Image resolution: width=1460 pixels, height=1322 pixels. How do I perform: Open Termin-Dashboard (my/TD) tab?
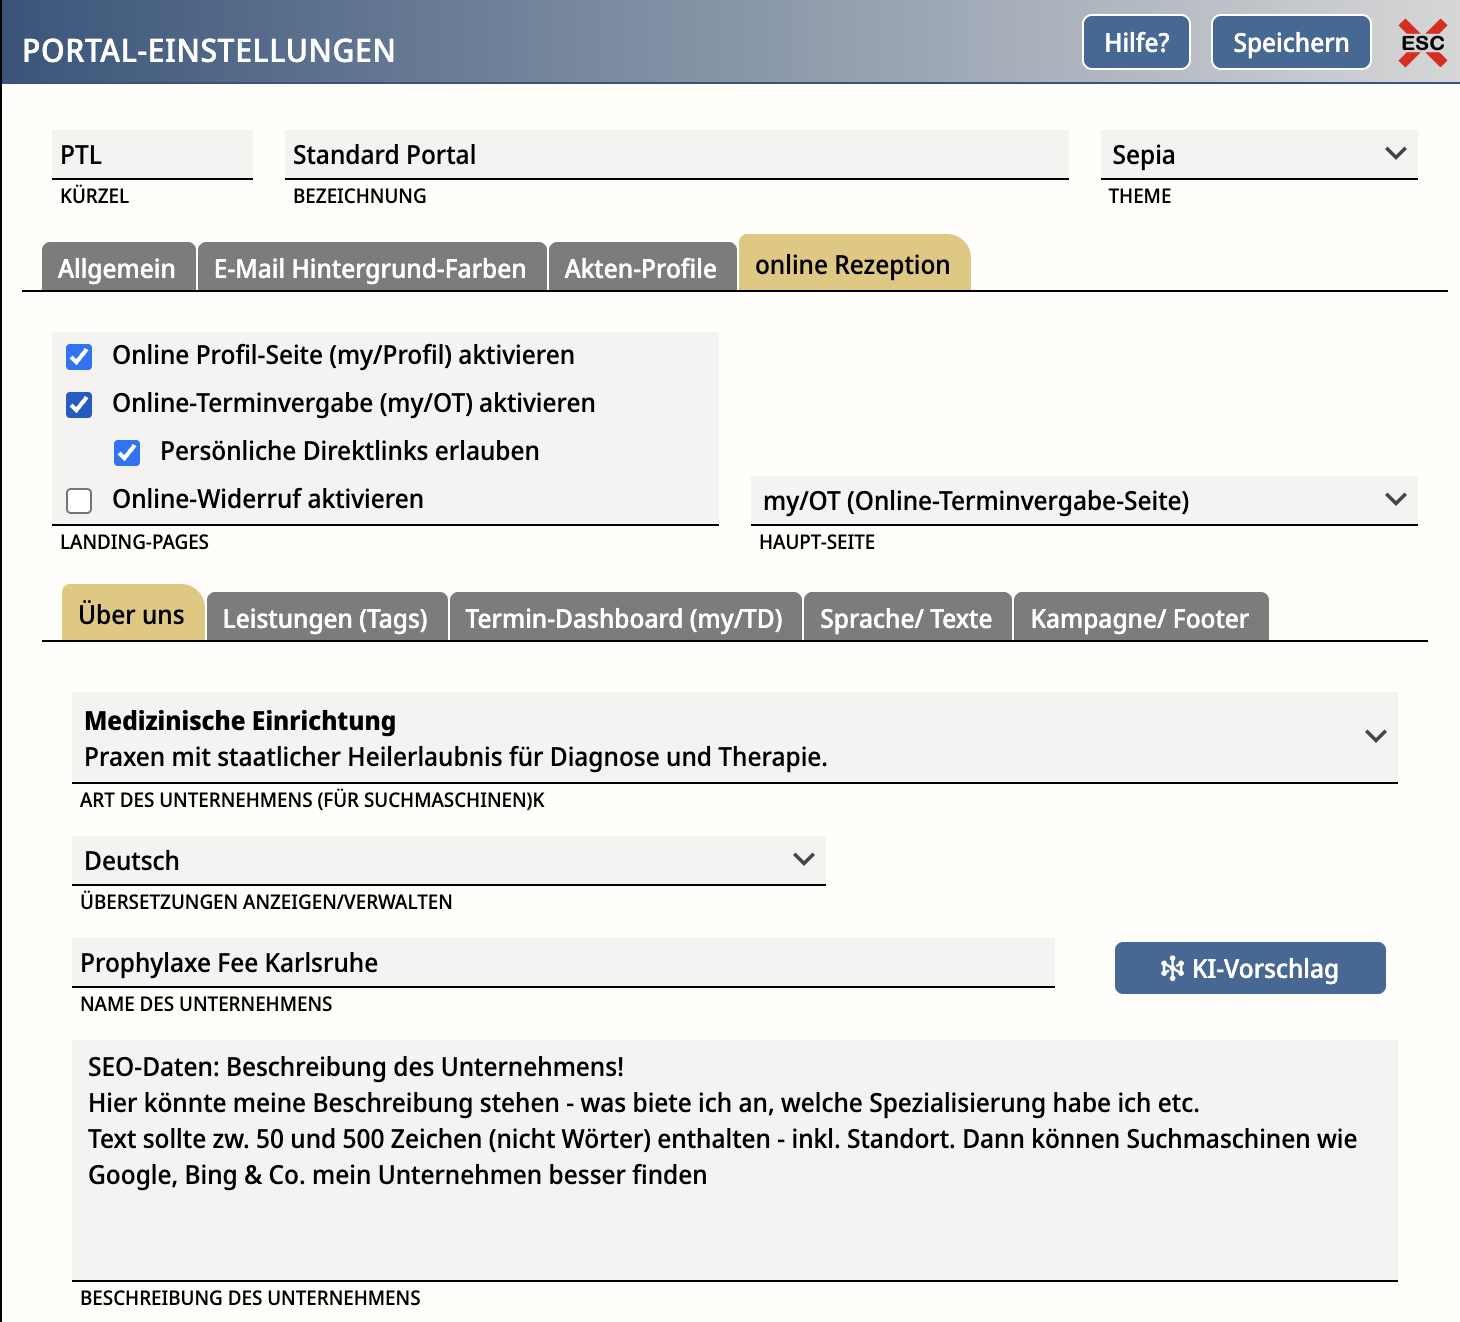(x=625, y=617)
